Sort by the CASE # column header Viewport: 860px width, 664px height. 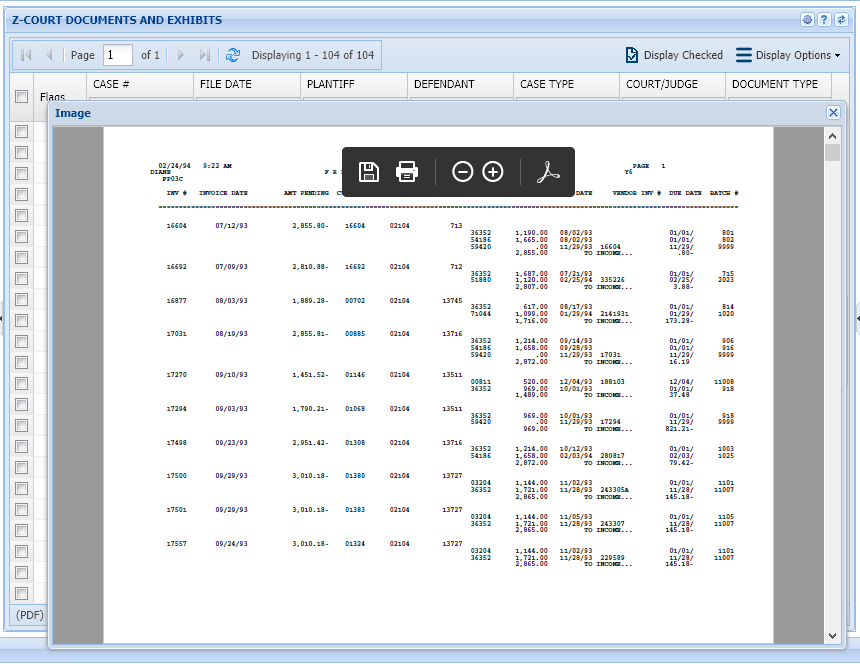pyautogui.click(x=111, y=84)
